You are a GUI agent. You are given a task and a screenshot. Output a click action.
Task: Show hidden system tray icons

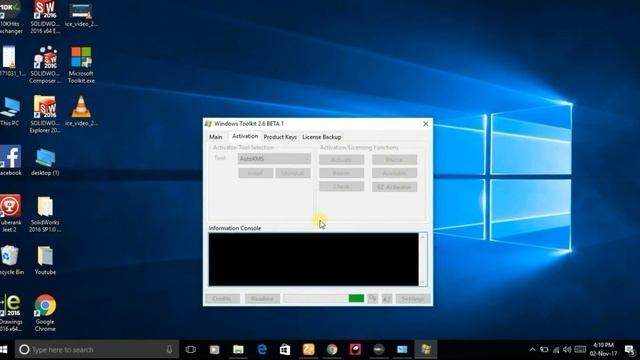tap(532, 349)
